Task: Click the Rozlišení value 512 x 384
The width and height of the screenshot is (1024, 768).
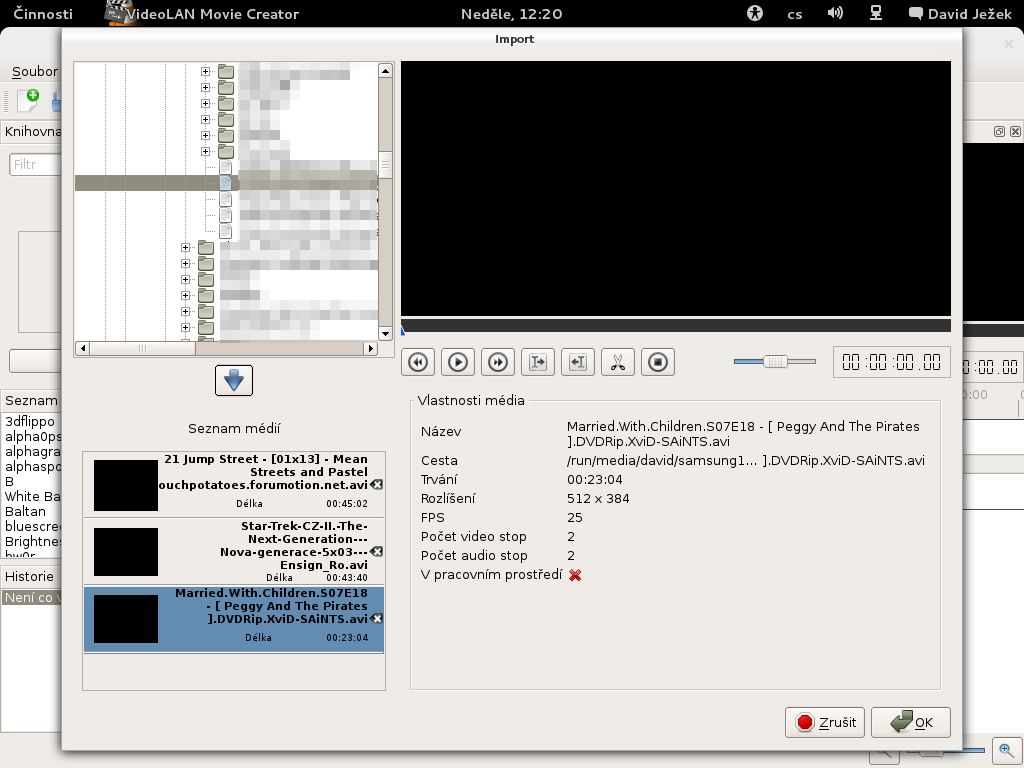Action: coord(598,498)
